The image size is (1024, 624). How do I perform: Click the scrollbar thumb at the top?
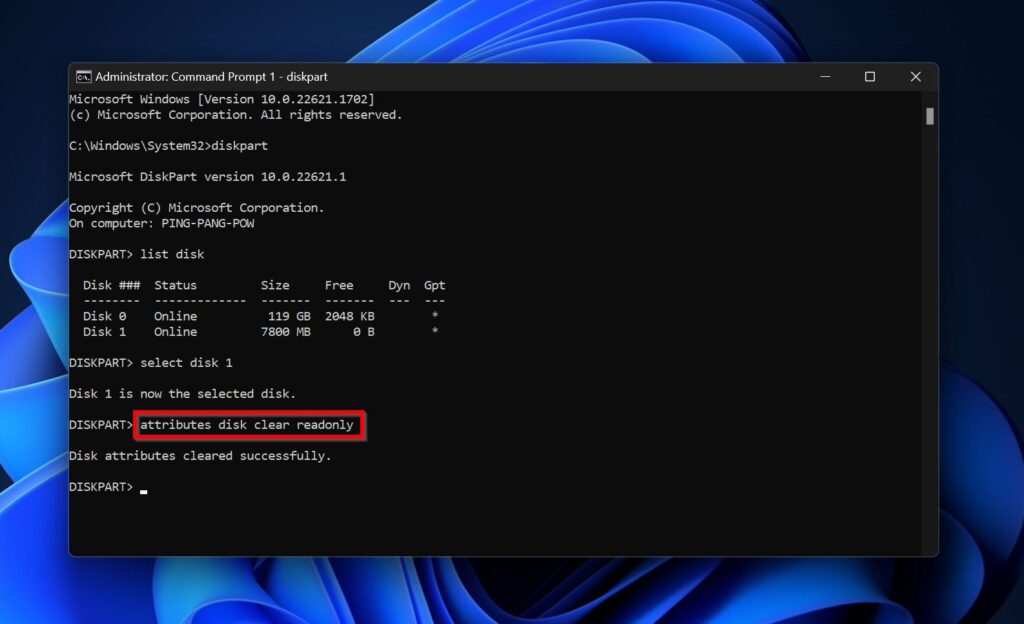pos(928,115)
